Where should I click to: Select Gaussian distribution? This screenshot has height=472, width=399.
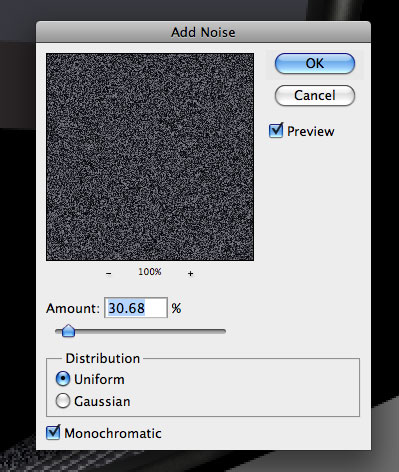[63, 401]
